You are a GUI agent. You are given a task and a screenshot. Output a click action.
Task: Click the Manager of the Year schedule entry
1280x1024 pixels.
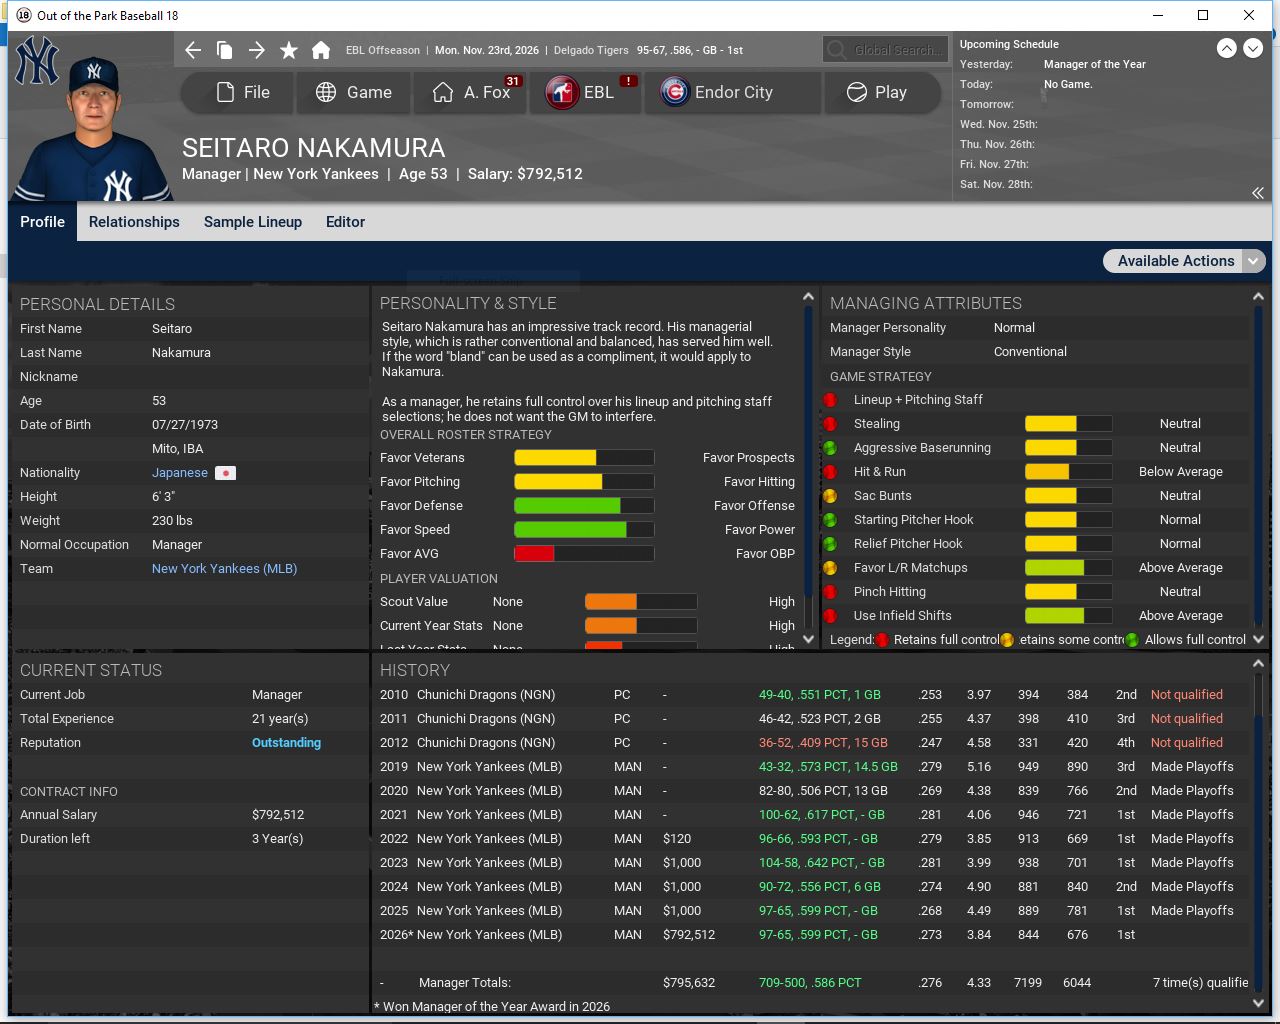click(1094, 64)
